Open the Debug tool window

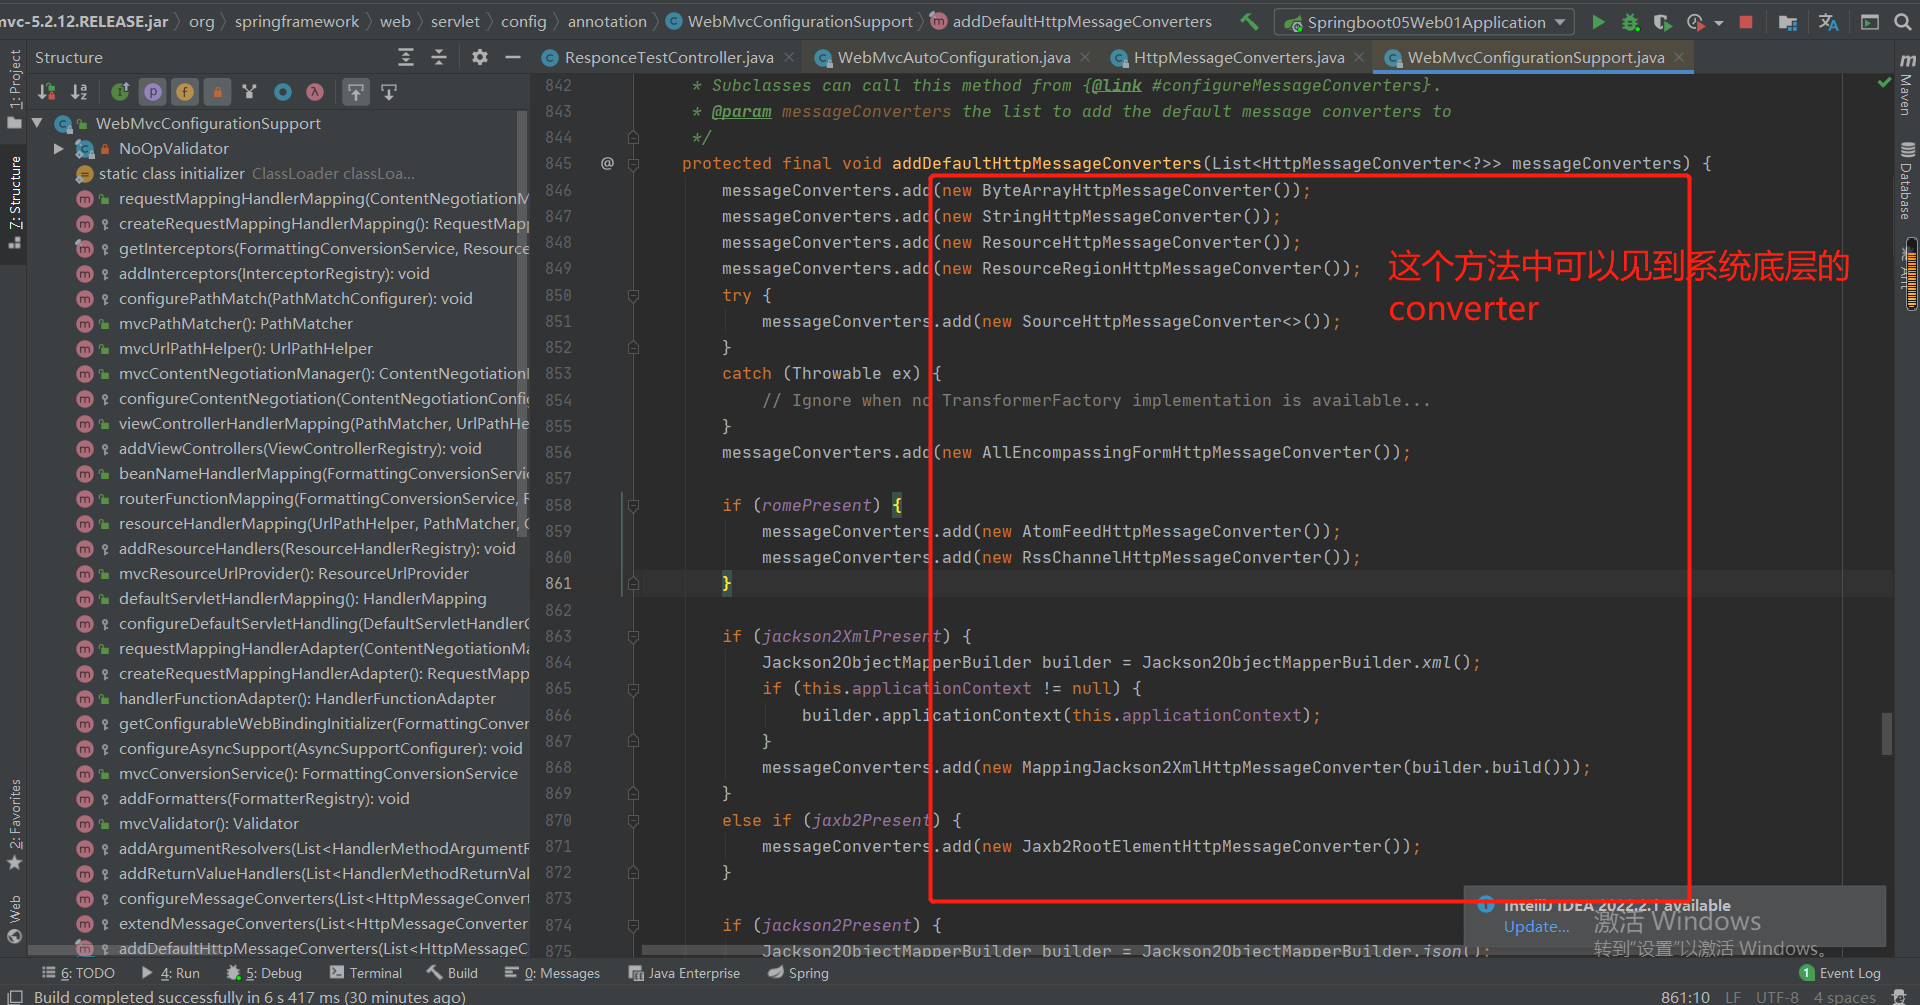pos(263,973)
